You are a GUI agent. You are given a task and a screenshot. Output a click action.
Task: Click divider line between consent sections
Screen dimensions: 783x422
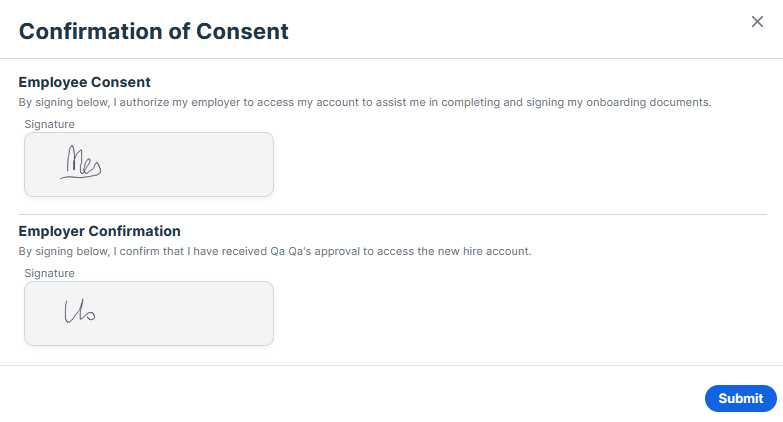click(x=392, y=214)
